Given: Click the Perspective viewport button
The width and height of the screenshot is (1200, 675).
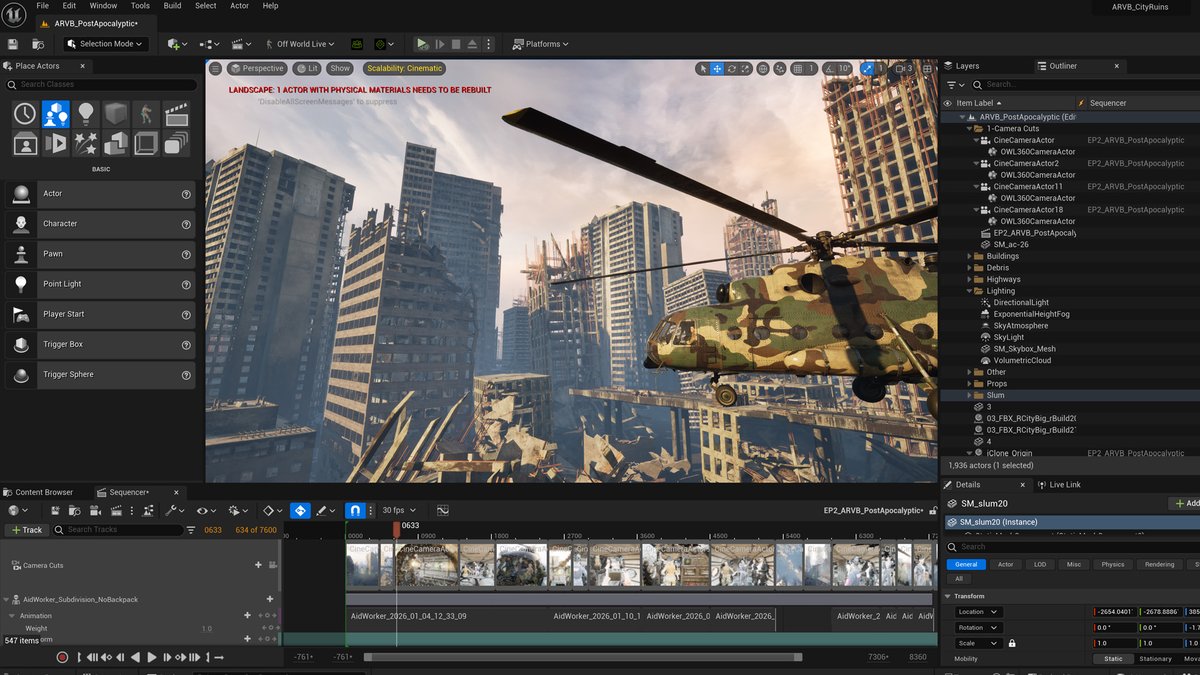Looking at the screenshot, I should tap(257, 69).
